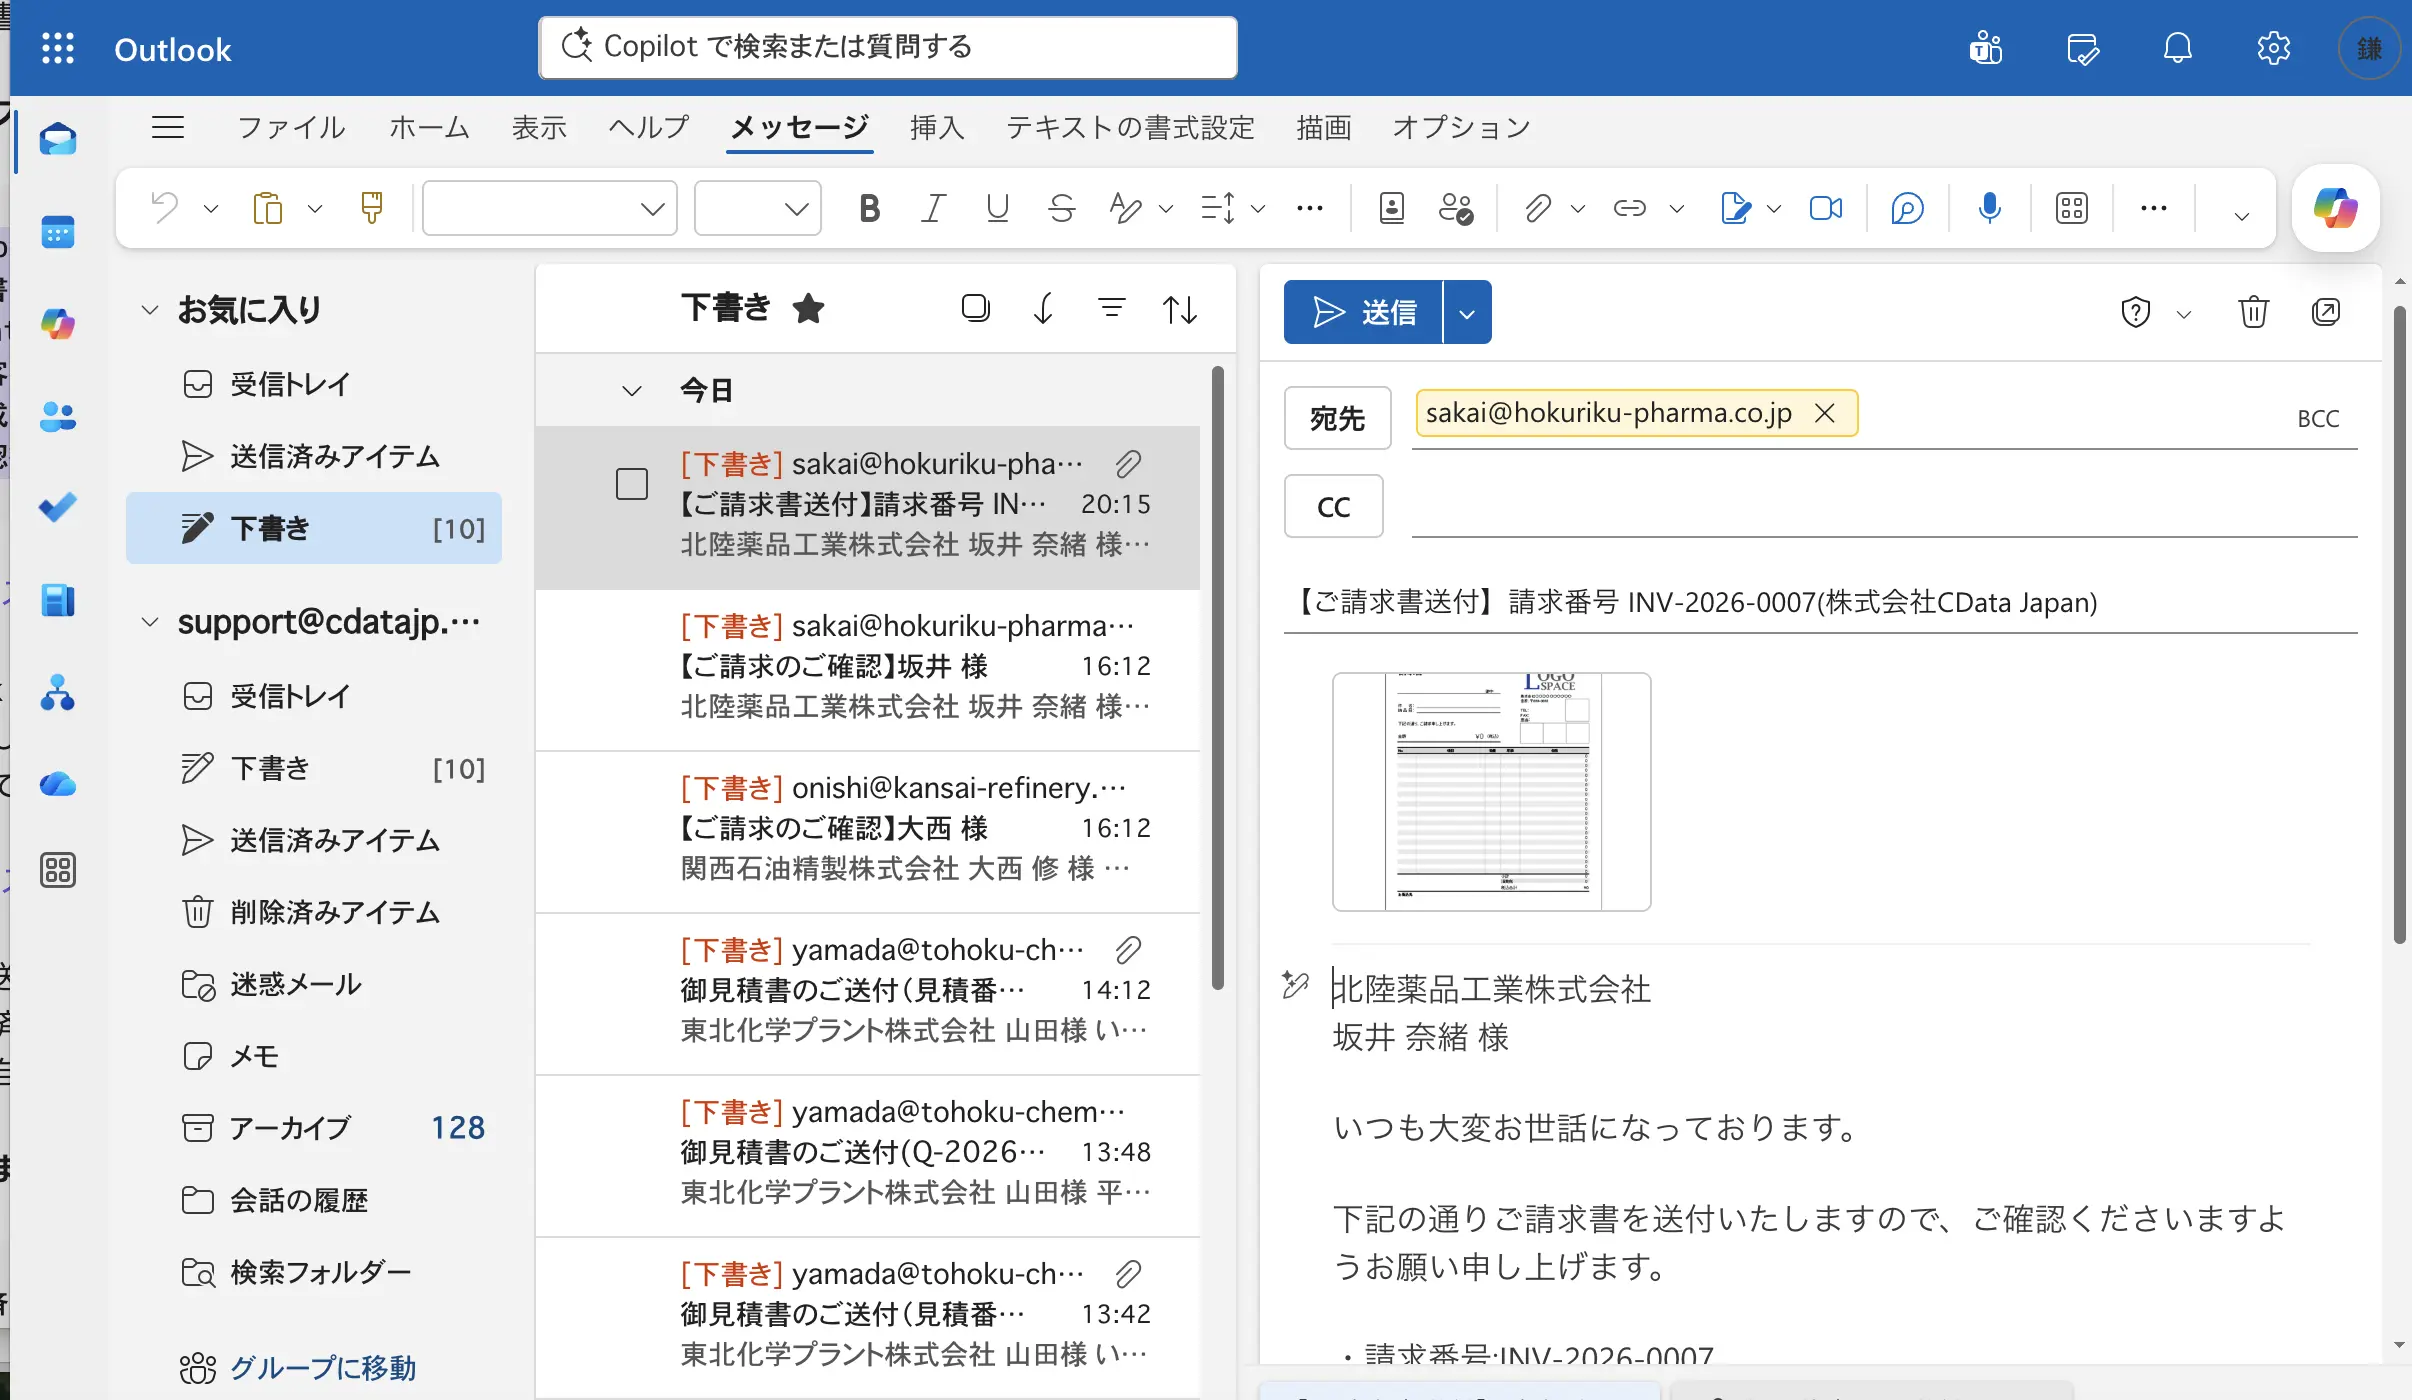Open notifications bell
The height and width of the screenshot is (1400, 2412).
click(2177, 48)
